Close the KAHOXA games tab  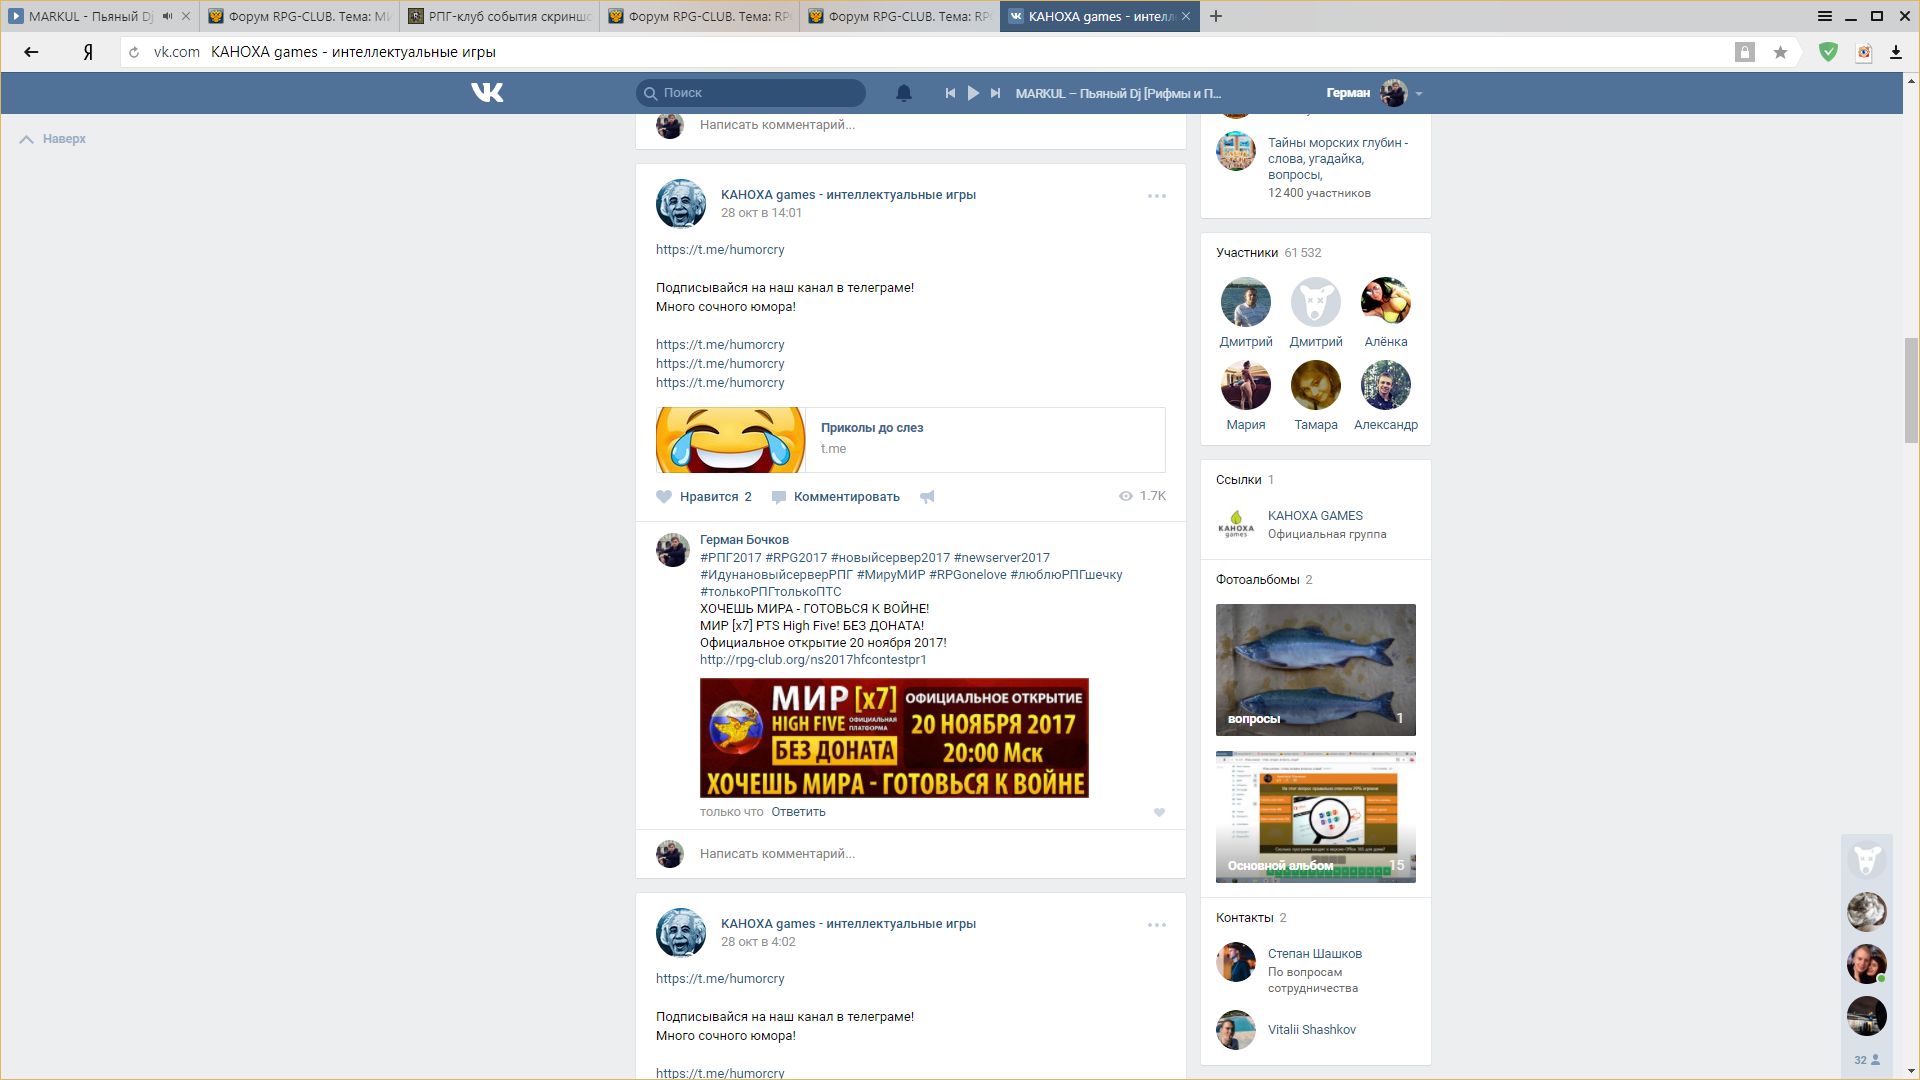pos(1186,16)
